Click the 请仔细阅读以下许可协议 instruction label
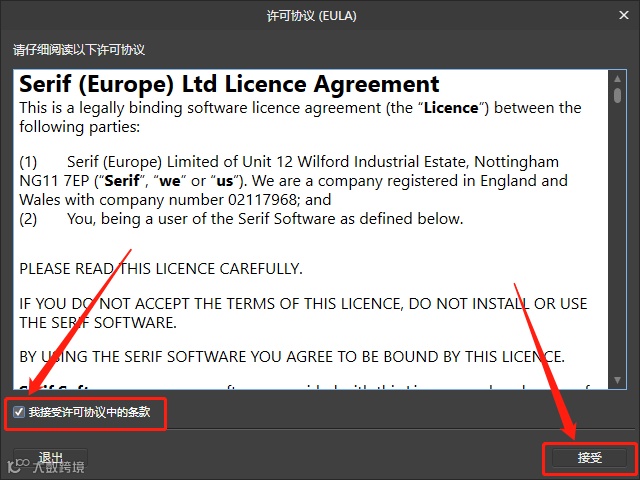The image size is (640, 480). coord(79,50)
